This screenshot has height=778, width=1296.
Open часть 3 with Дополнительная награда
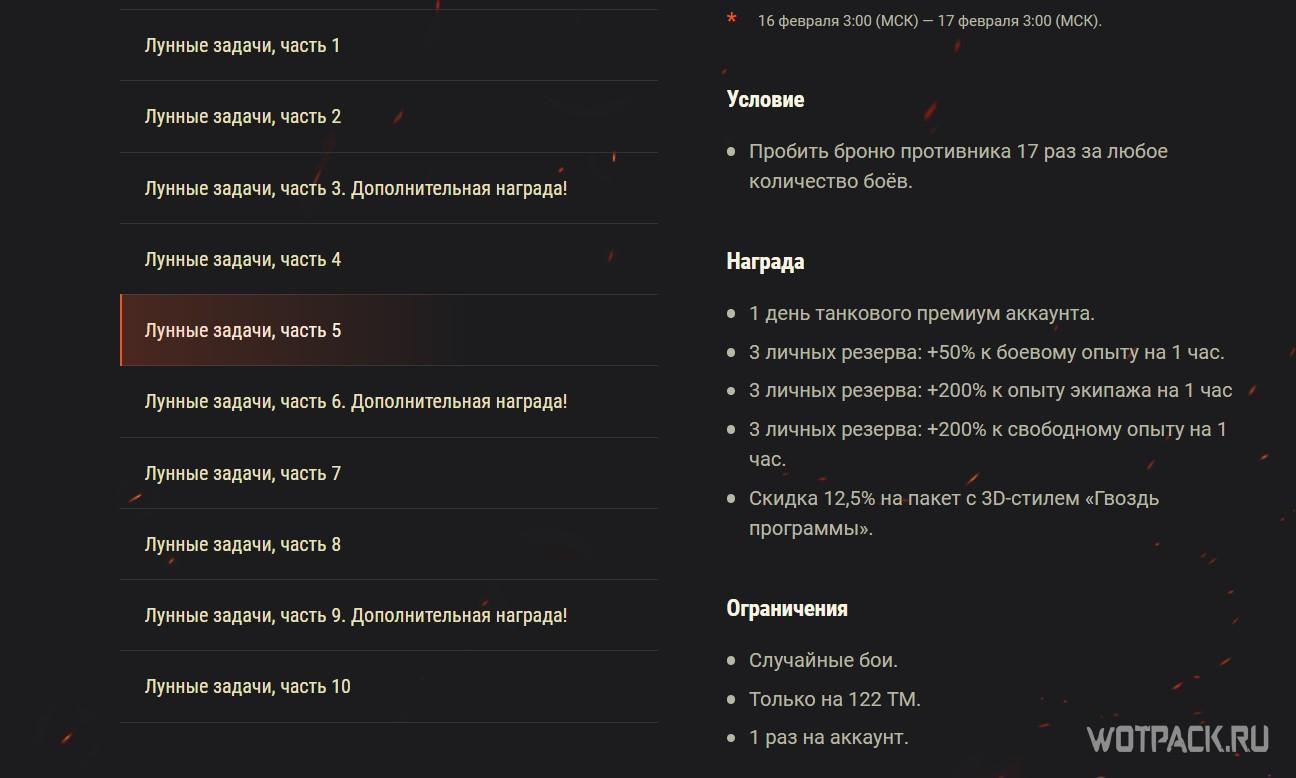356,188
